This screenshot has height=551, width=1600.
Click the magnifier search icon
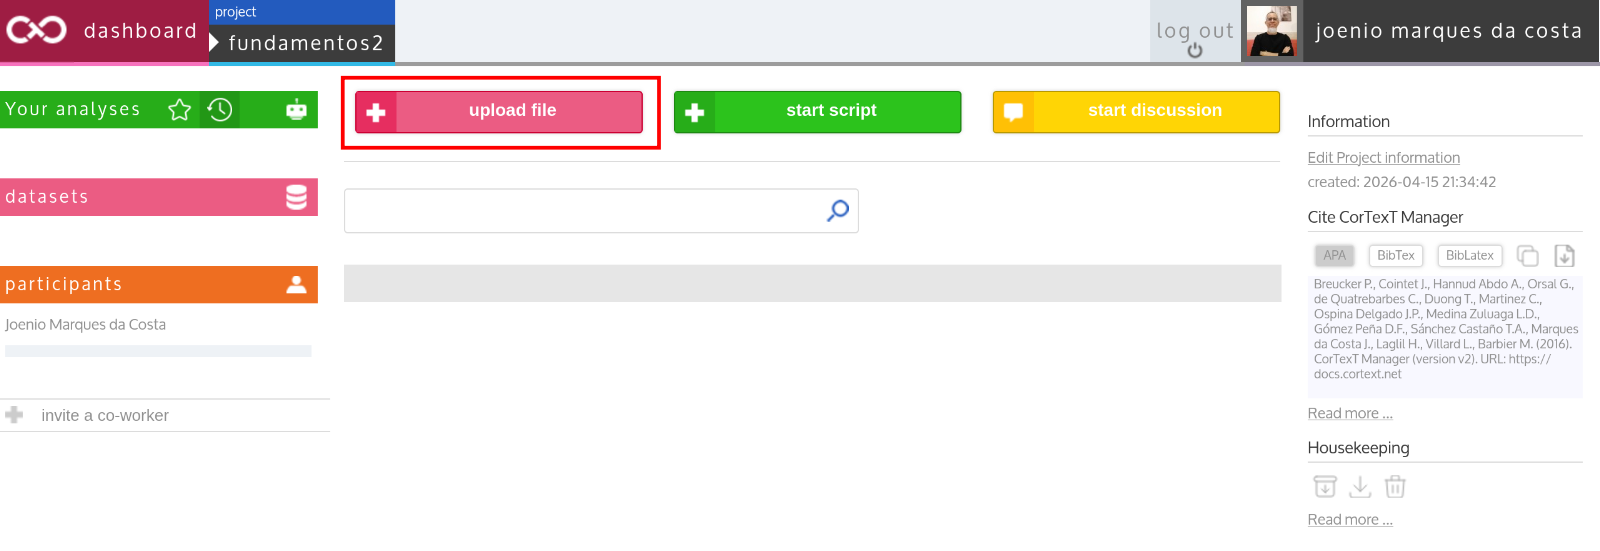(x=838, y=210)
